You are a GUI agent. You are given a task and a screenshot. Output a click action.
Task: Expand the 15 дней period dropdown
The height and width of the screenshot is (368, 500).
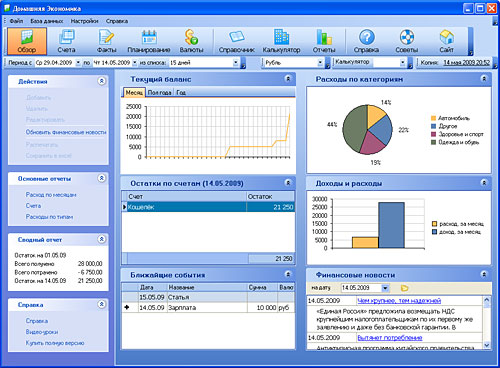[236, 62]
